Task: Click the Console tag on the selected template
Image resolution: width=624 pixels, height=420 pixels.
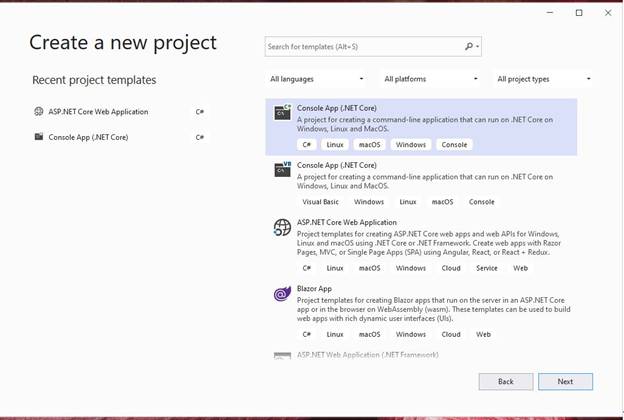Action: tap(454, 145)
